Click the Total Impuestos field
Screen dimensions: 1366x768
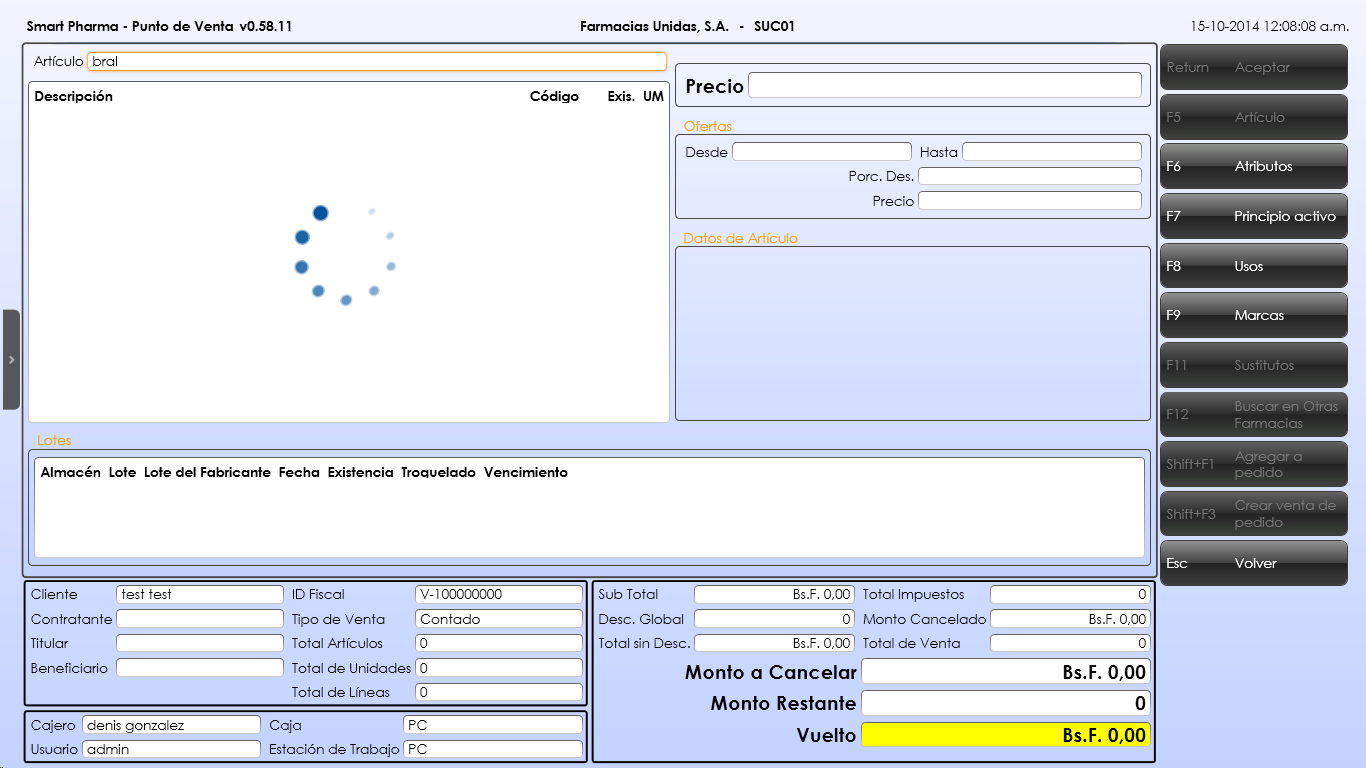[x=1070, y=594]
